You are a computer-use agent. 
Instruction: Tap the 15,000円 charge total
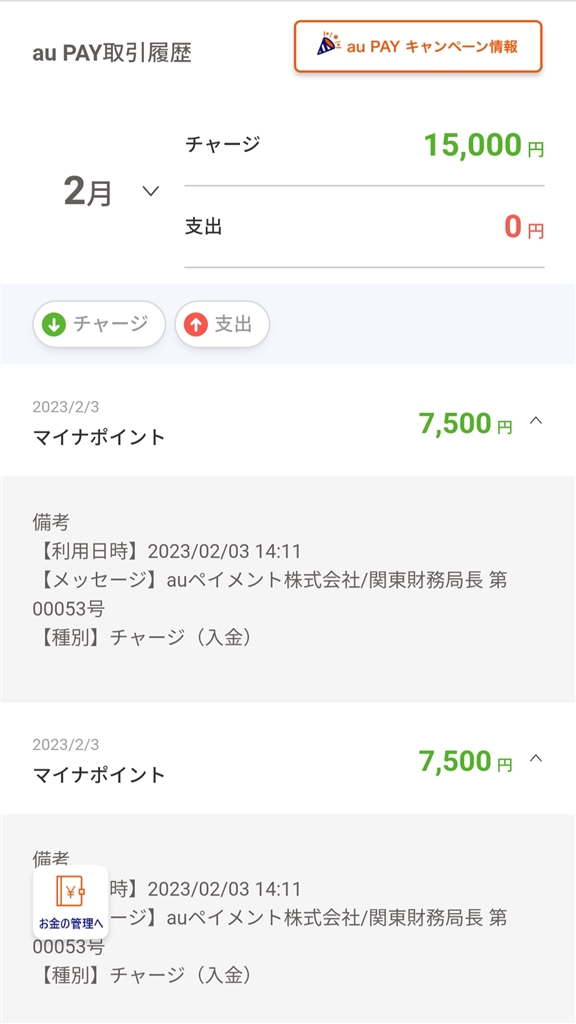483,145
